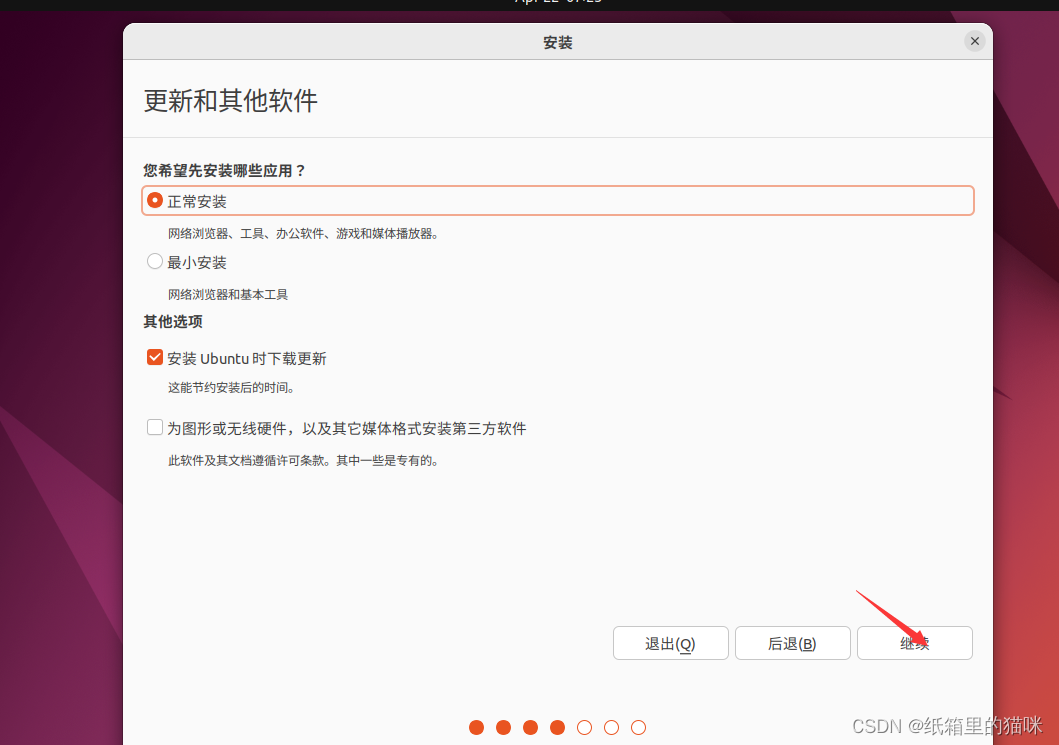The image size is (1059, 745).
Task: Click the 继续 continue button
Action: [x=914, y=643]
